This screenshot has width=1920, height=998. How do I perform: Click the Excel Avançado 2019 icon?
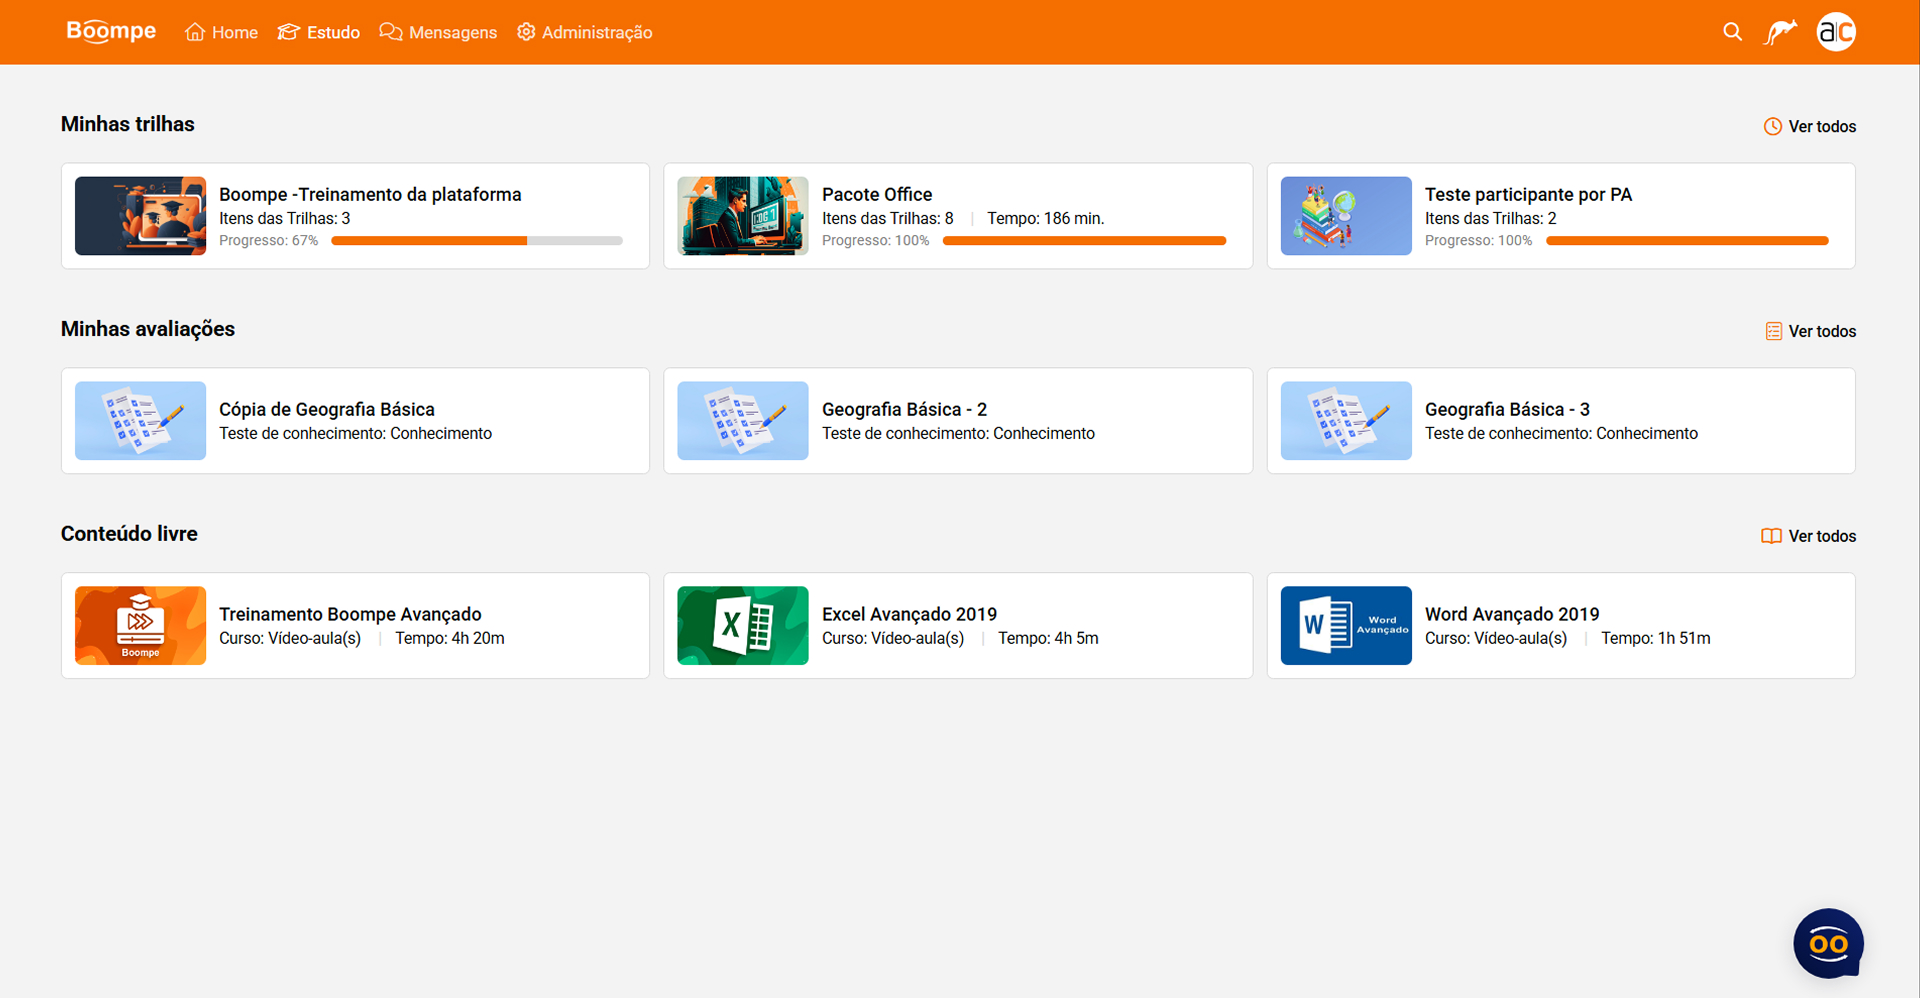(742, 626)
